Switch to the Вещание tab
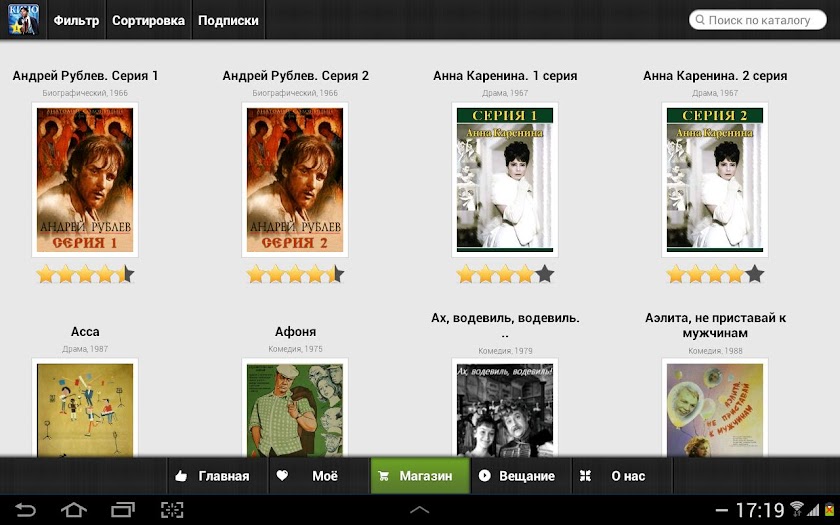Image resolution: width=840 pixels, height=525 pixels. click(x=521, y=476)
